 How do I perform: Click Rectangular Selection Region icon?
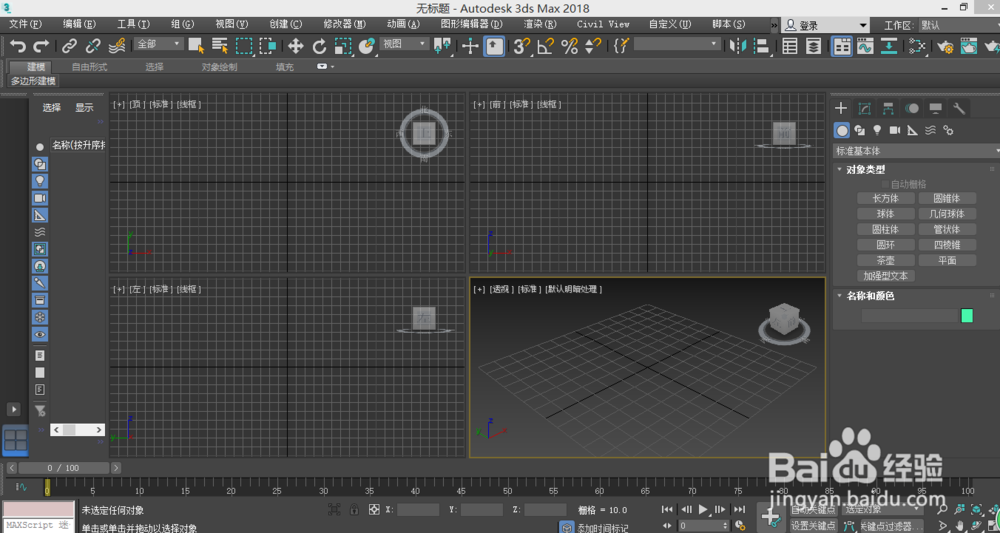pos(244,46)
